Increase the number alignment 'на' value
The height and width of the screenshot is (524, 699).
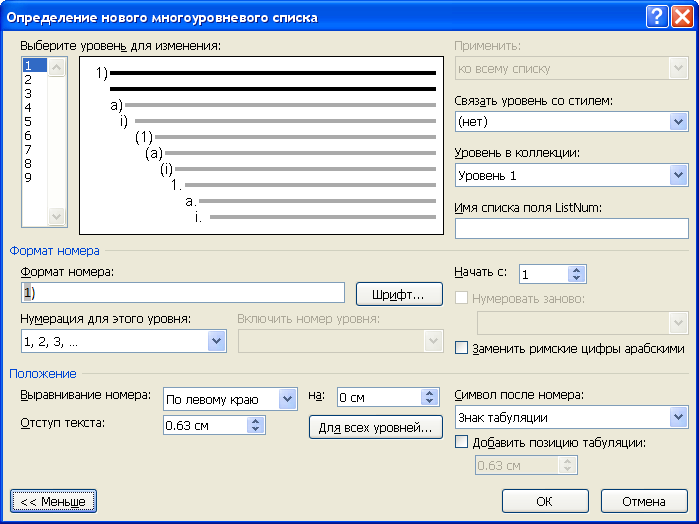pos(430,393)
